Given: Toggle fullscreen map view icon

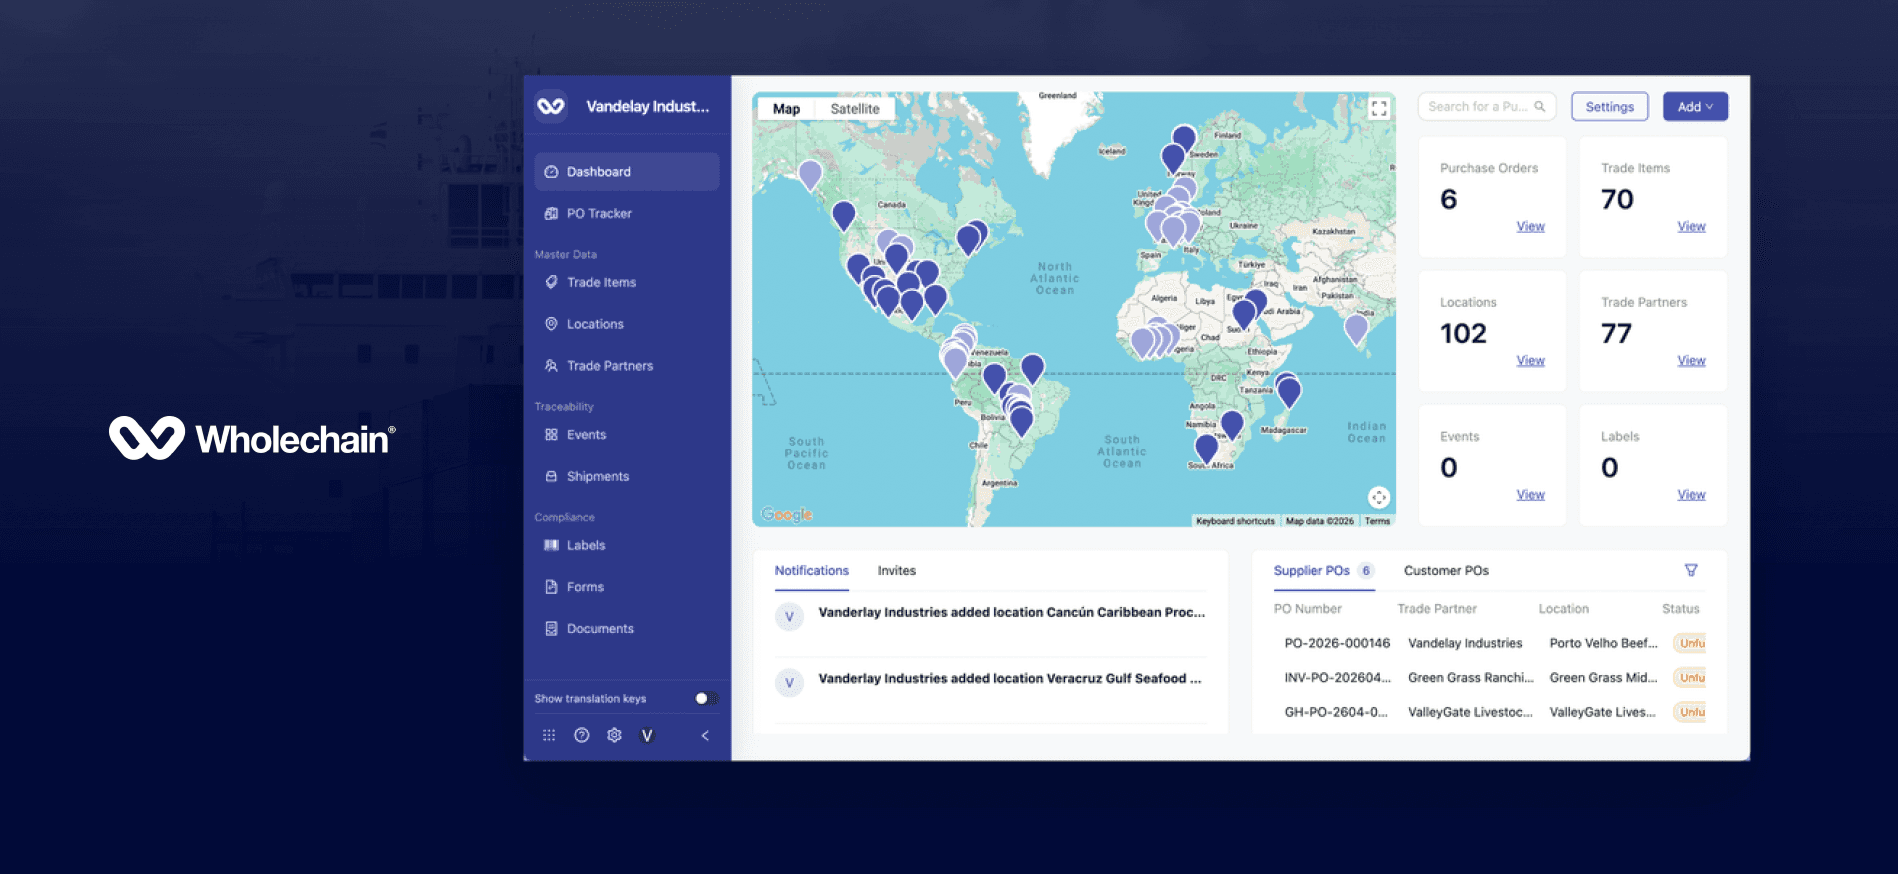Looking at the screenshot, I should pyautogui.click(x=1379, y=108).
